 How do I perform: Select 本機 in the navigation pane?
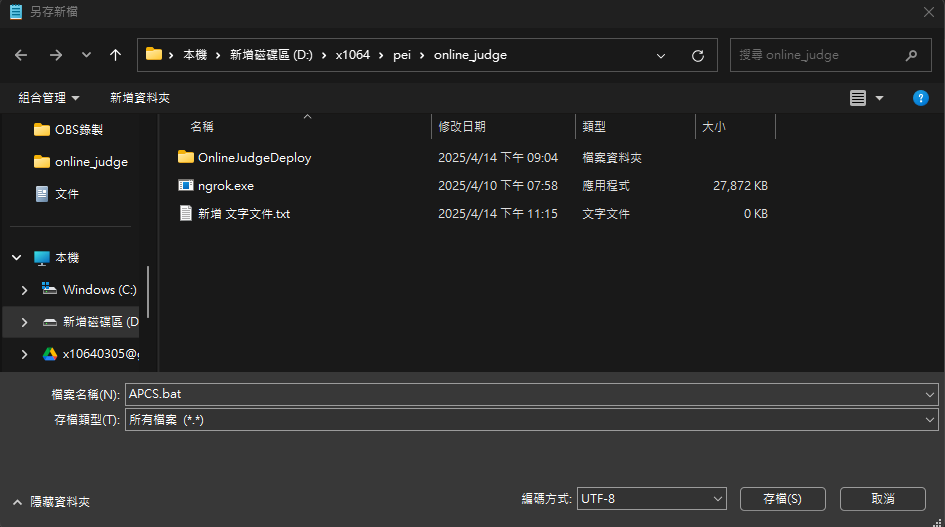(67, 257)
